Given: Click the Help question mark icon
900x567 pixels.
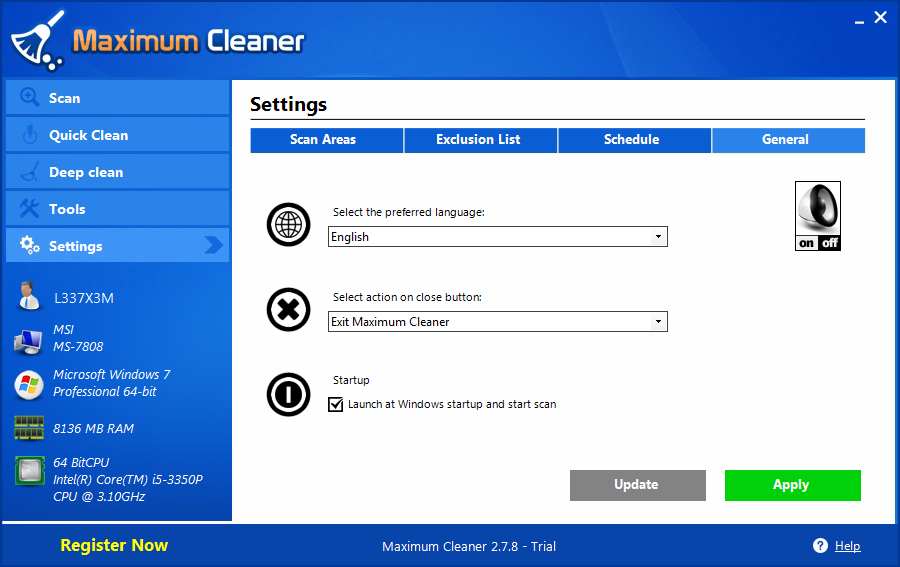Looking at the screenshot, I should (820, 546).
